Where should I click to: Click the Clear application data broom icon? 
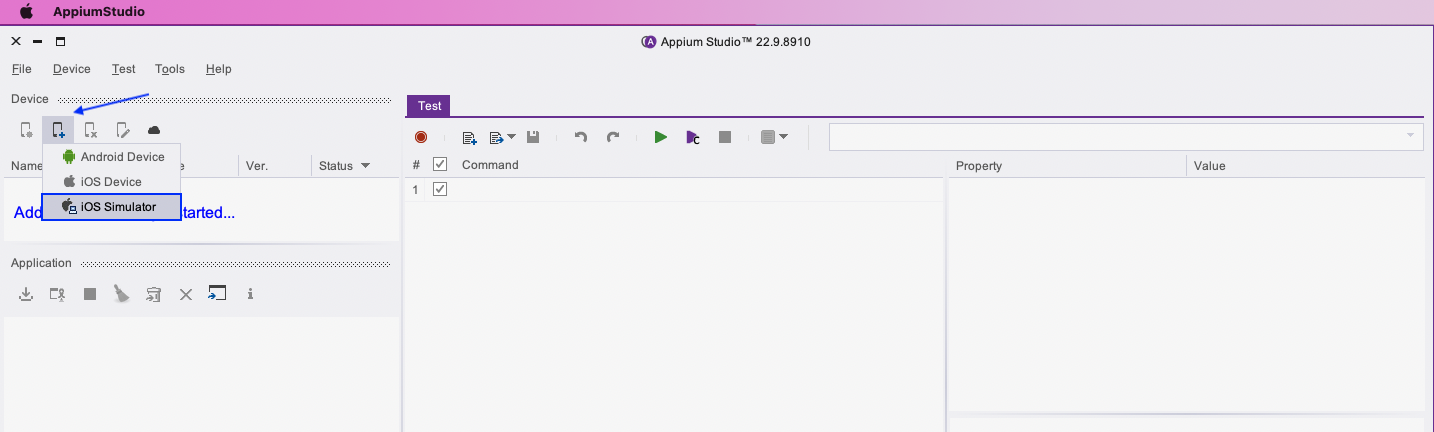tap(121, 294)
